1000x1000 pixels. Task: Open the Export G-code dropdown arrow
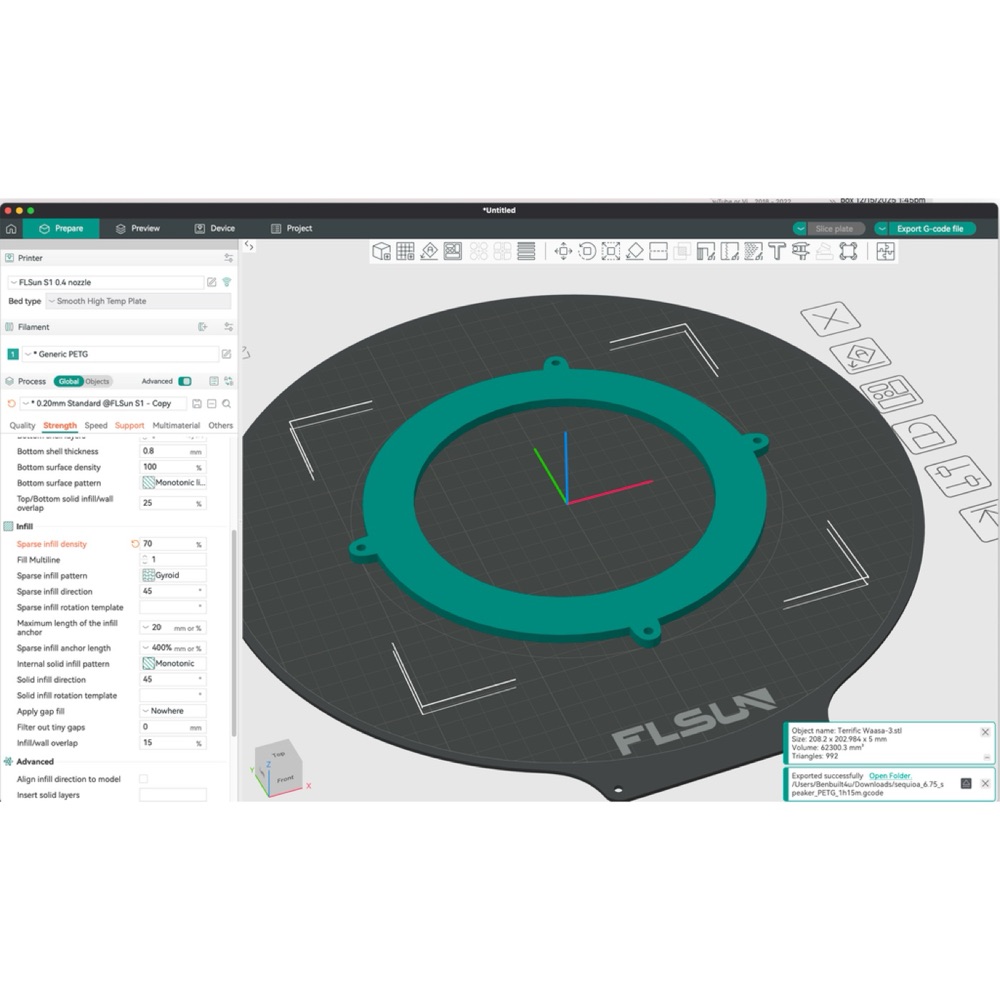click(881, 228)
